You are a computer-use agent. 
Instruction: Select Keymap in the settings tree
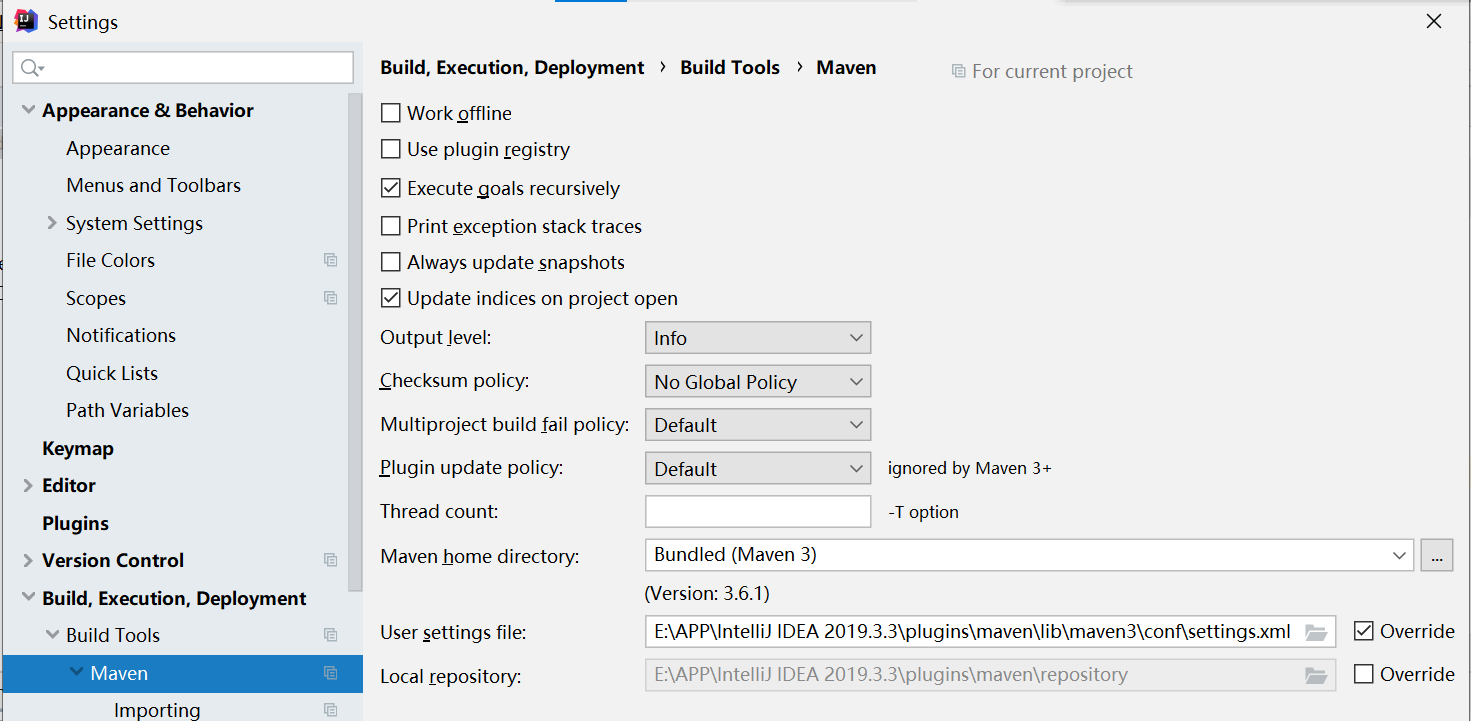tap(78, 448)
